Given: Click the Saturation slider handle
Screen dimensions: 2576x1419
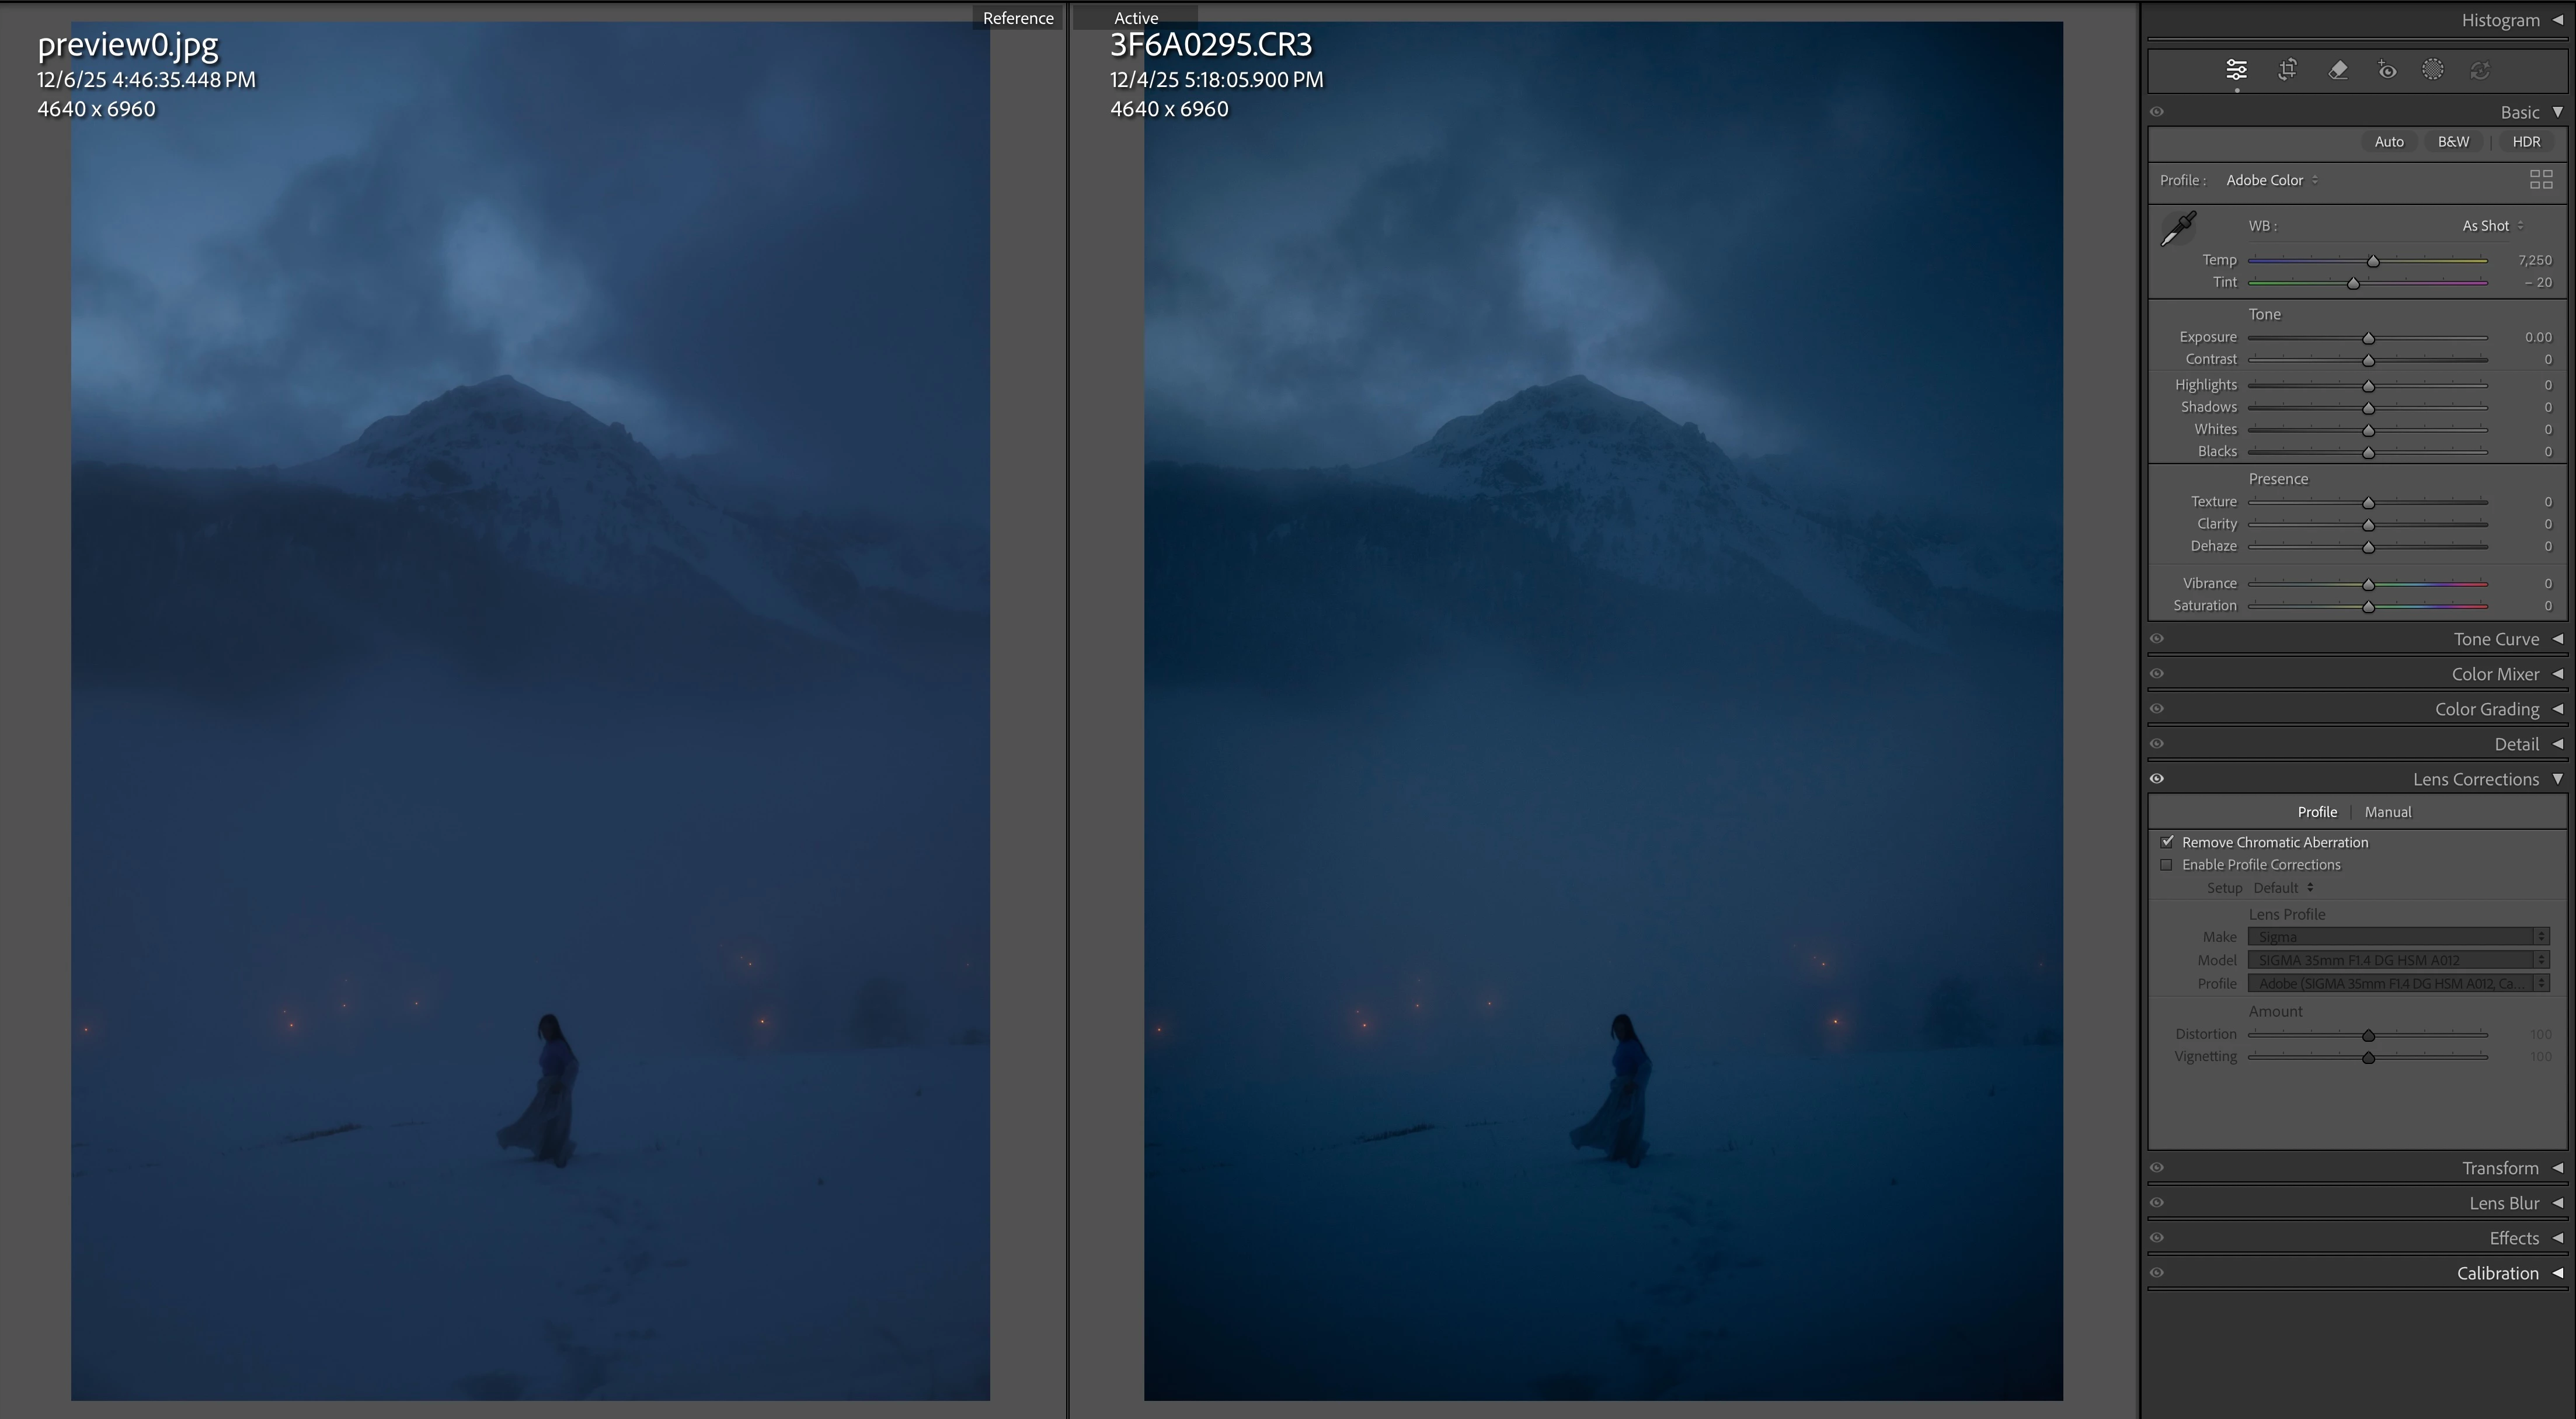Looking at the screenshot, I should click(2368, 606).
